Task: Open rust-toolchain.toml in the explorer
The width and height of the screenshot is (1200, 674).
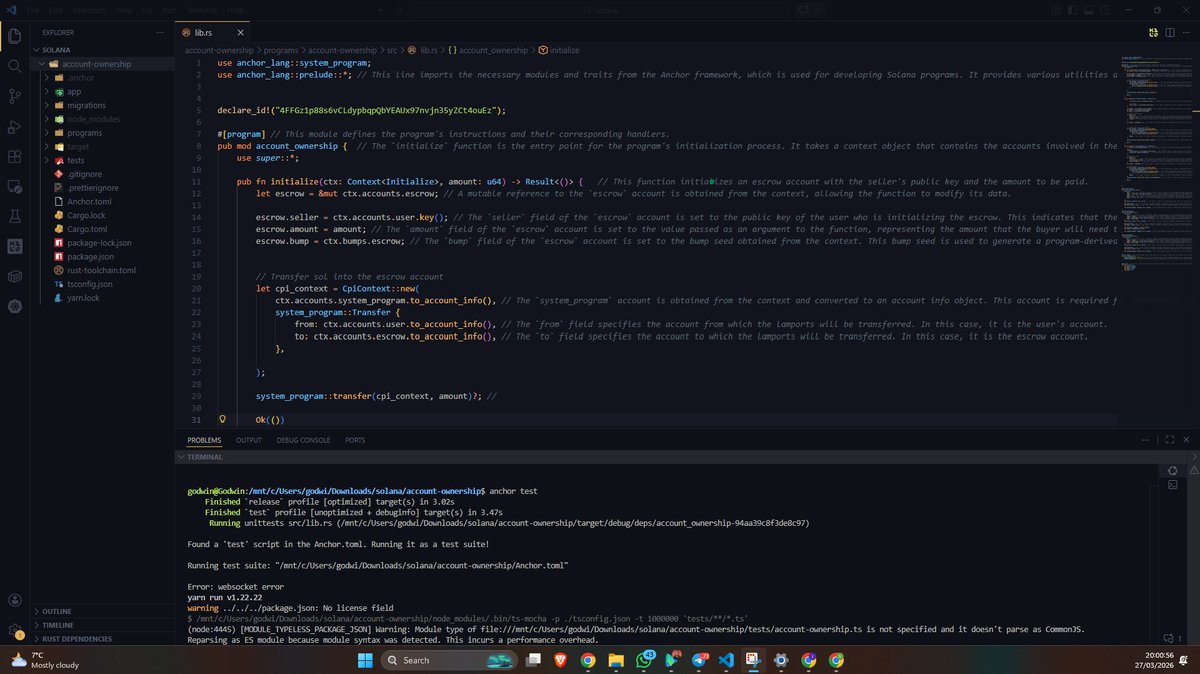Action: (103, 270)
